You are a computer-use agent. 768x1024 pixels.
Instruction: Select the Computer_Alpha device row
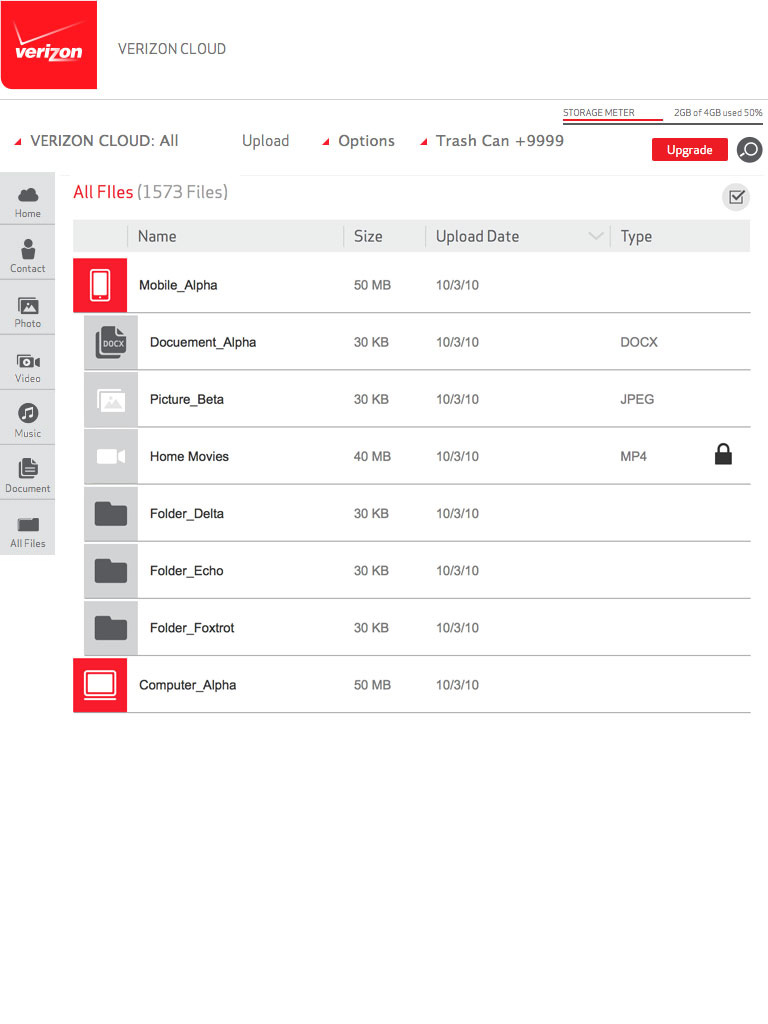[x=187, y=685]
